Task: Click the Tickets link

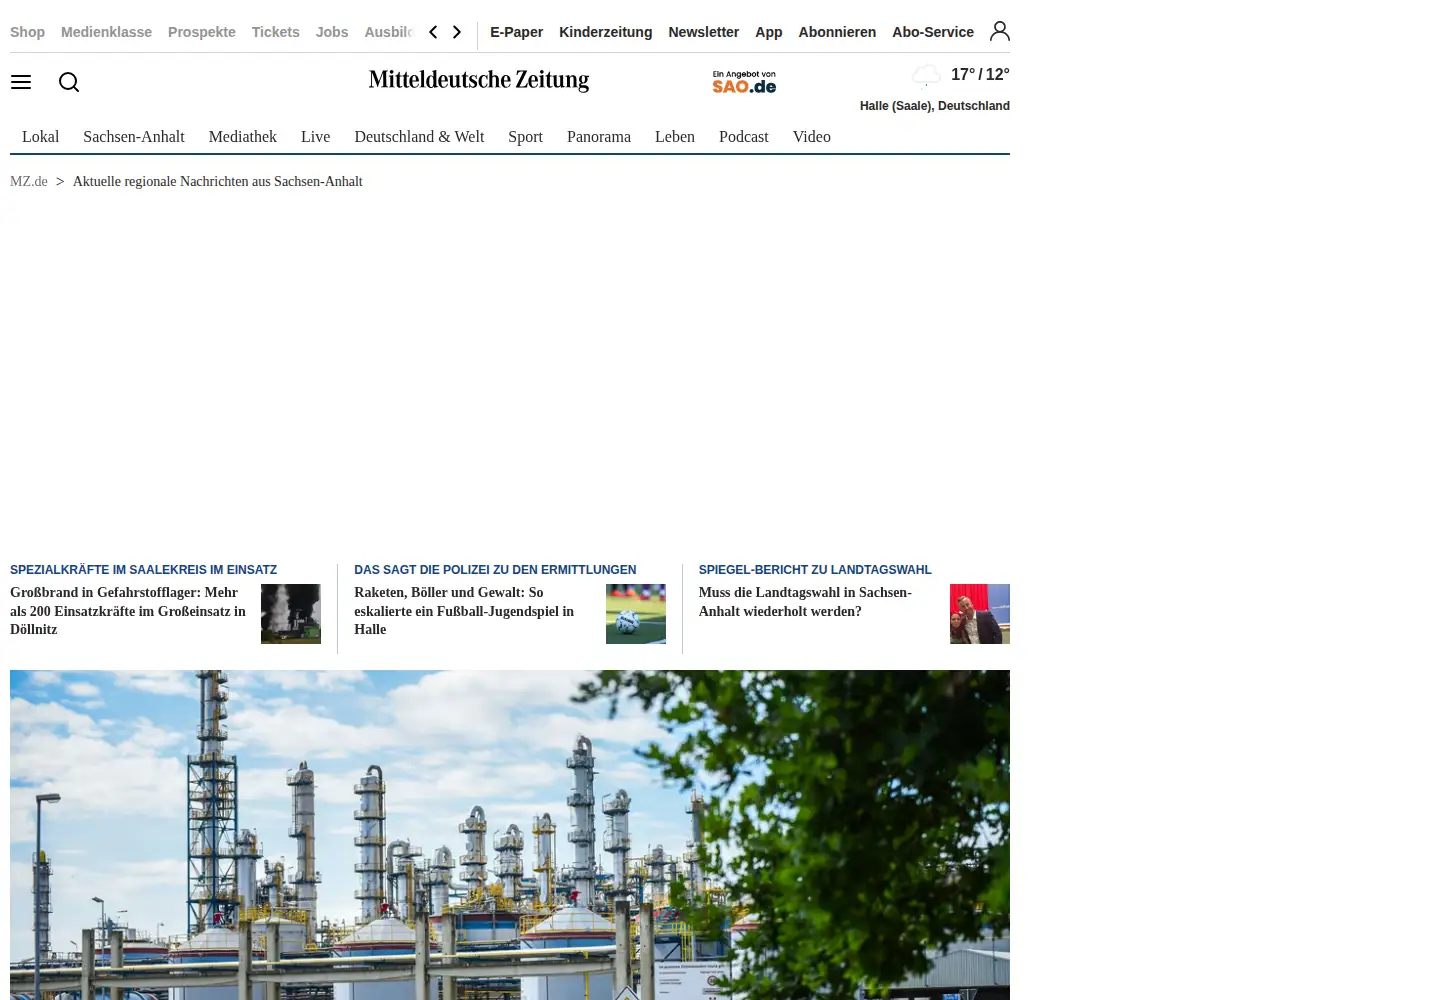Action: pyautogui.click(x=276, y=32)
